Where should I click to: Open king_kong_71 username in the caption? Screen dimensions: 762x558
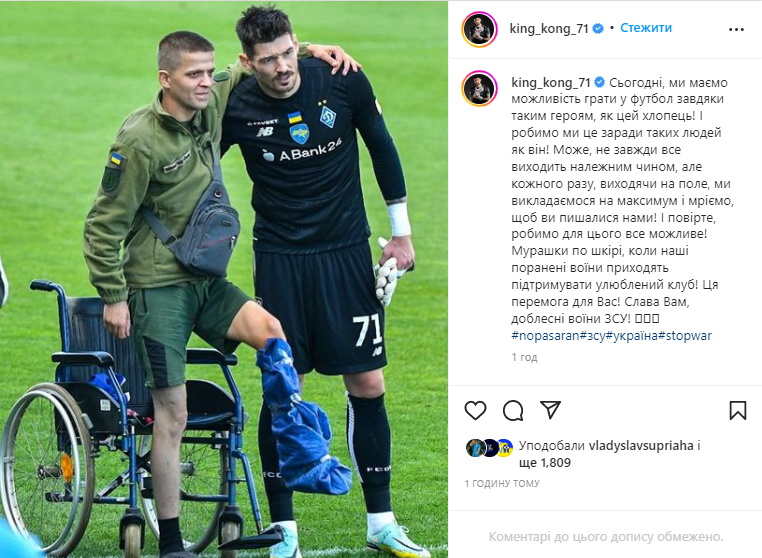[551, 83]
